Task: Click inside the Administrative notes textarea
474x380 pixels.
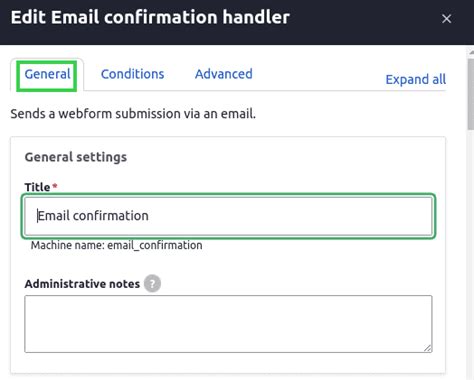Action: pos(228,324)
